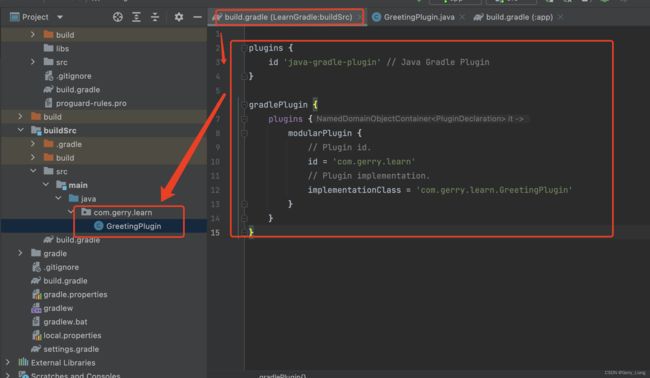
Task: Open the proguard-rules.pro file
Action: 91,103
